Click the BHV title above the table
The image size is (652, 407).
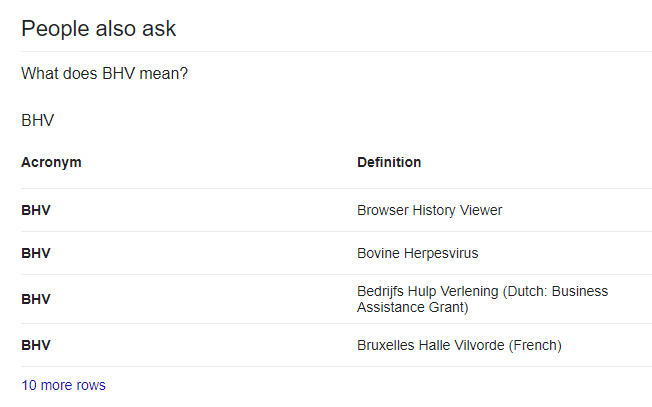(x=37, y=121)
